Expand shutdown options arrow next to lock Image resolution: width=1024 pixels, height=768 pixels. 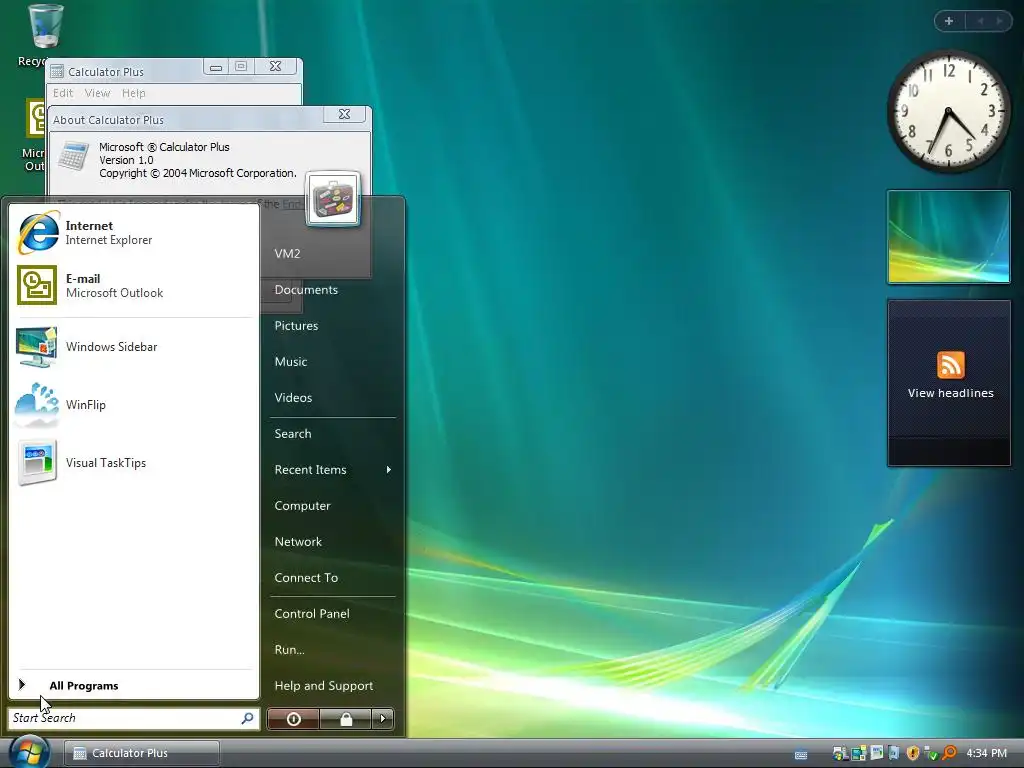(383, 719)
